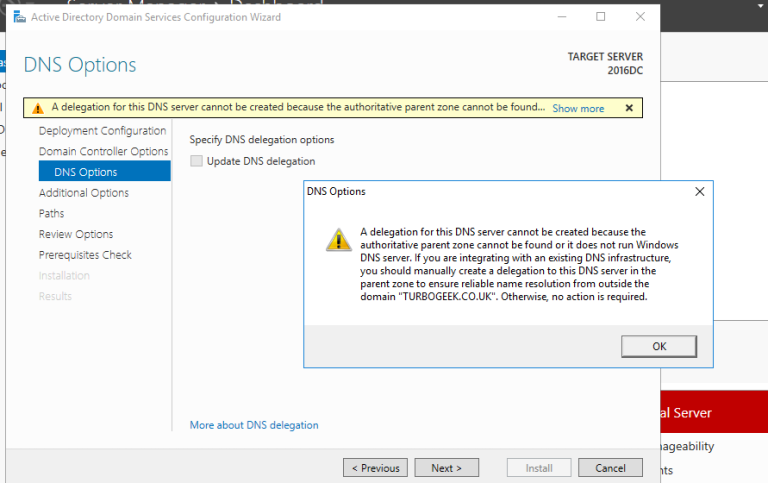Minimize the configuration wizard window
This screenshot has width=768, height=483.
pos(562,17)
